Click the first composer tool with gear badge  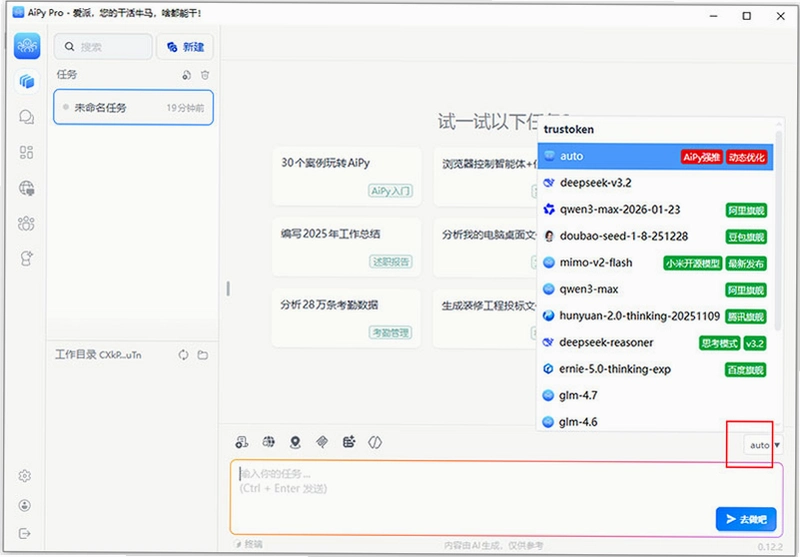pos(242,442)
